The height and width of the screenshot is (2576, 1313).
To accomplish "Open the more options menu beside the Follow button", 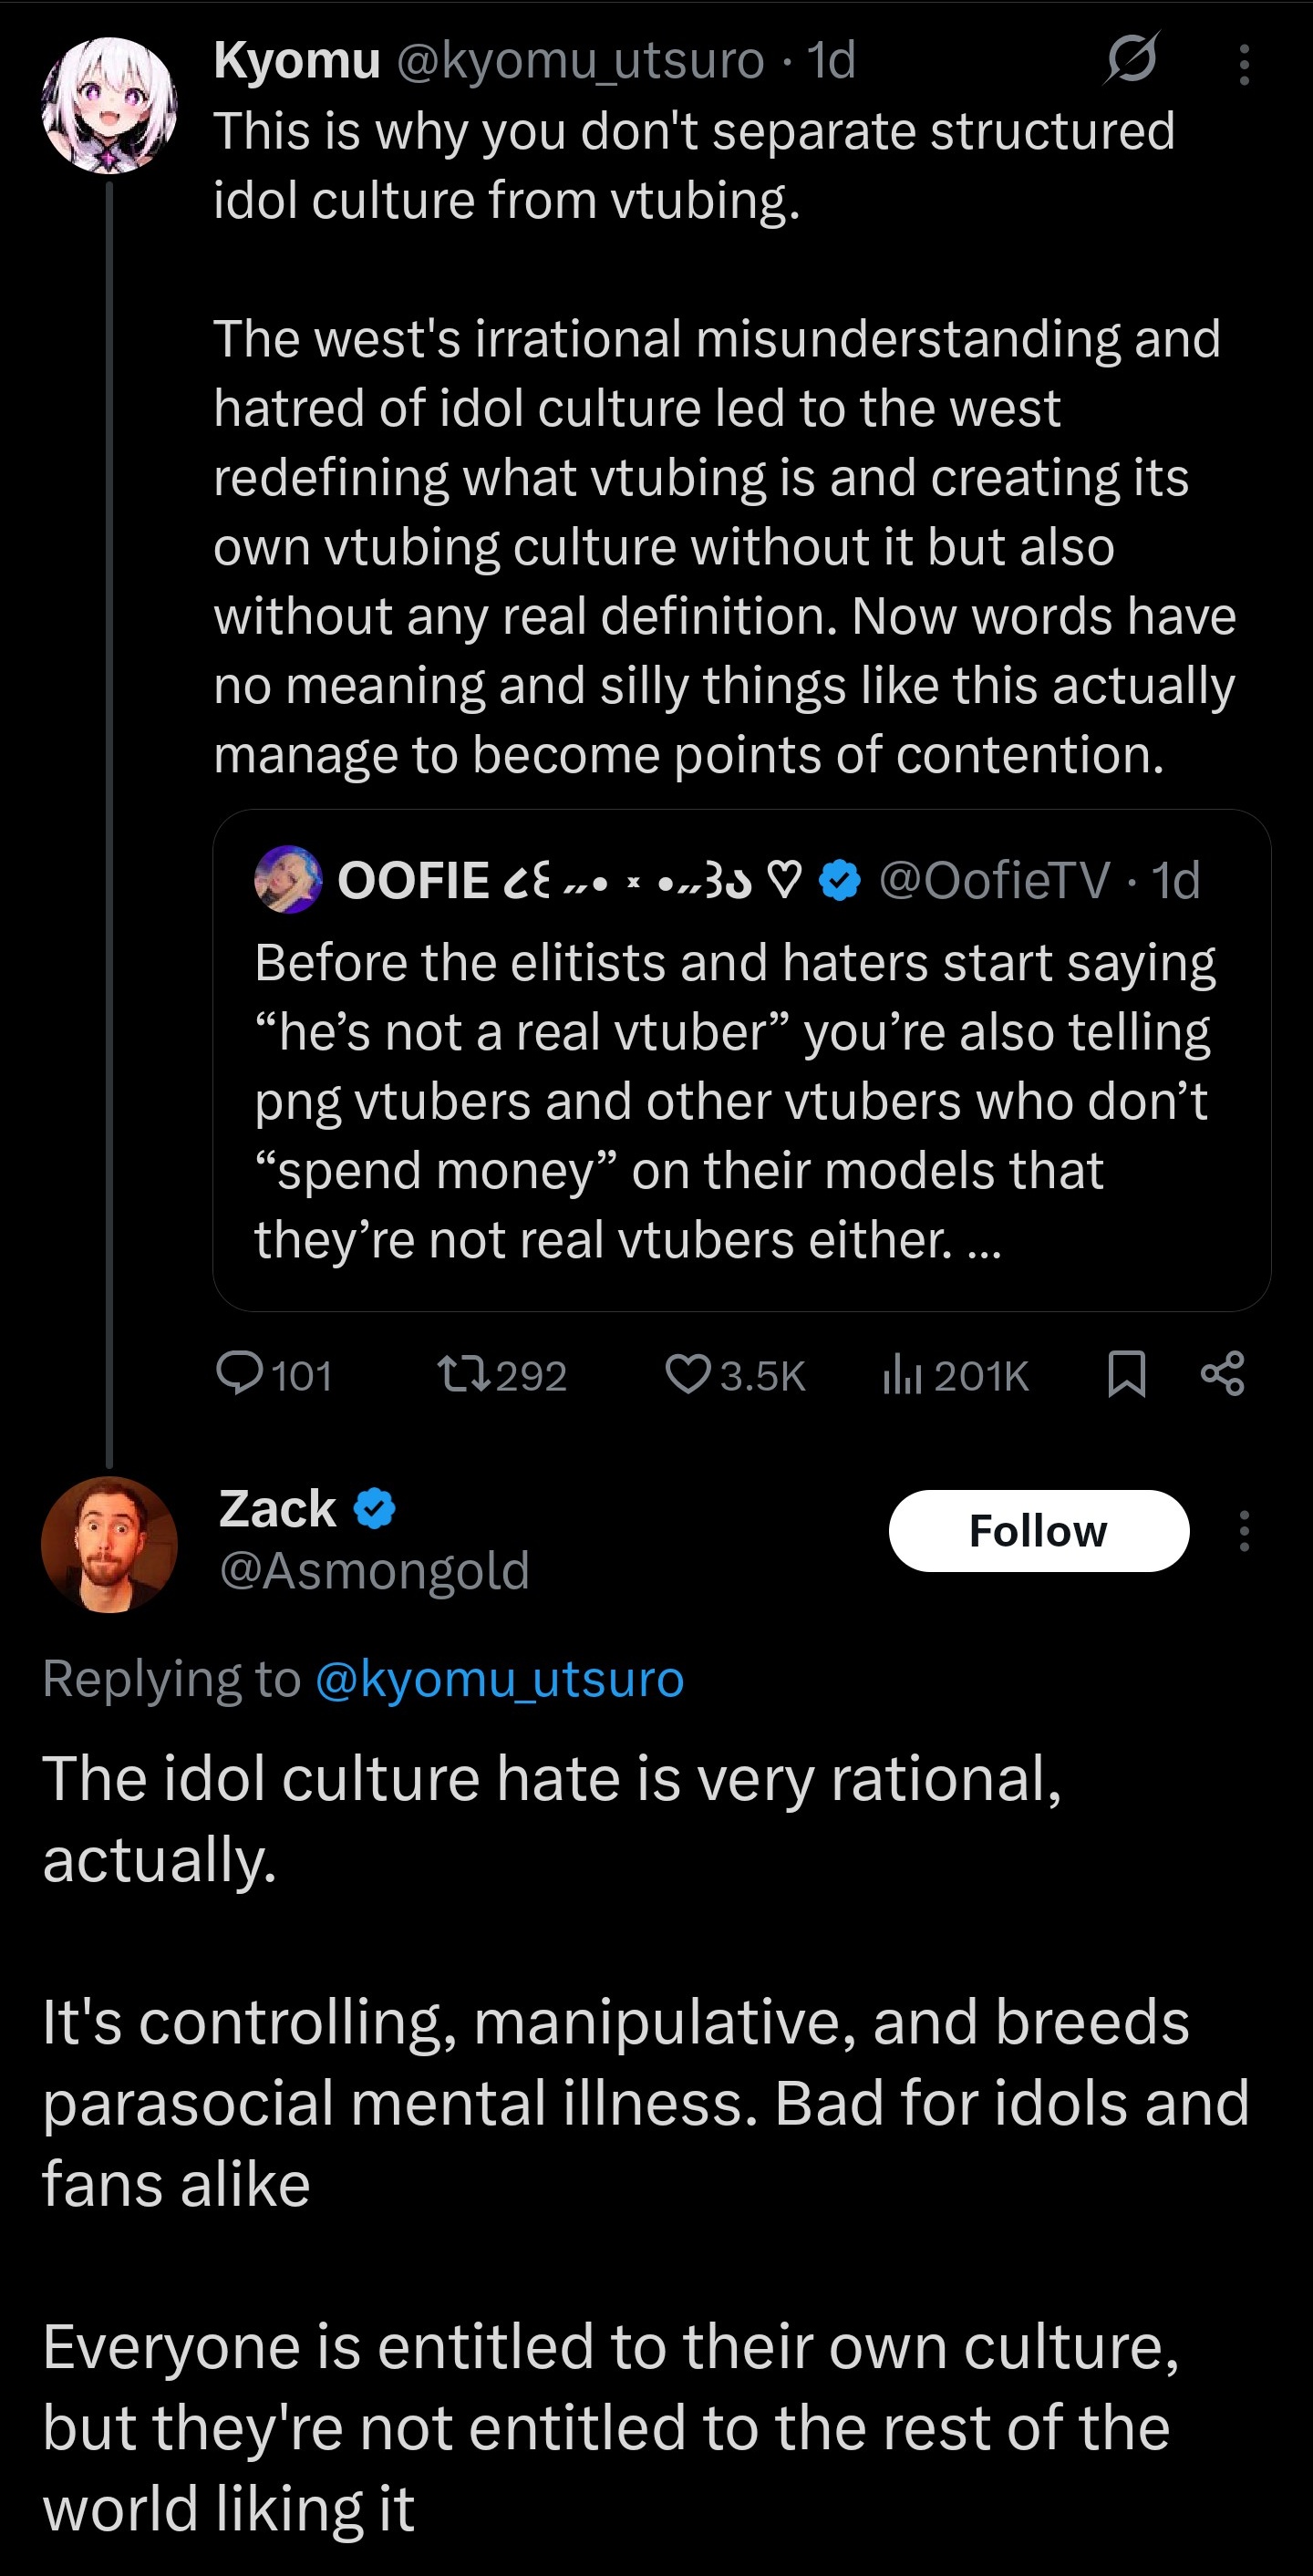I will [x=1244, y=1530].
